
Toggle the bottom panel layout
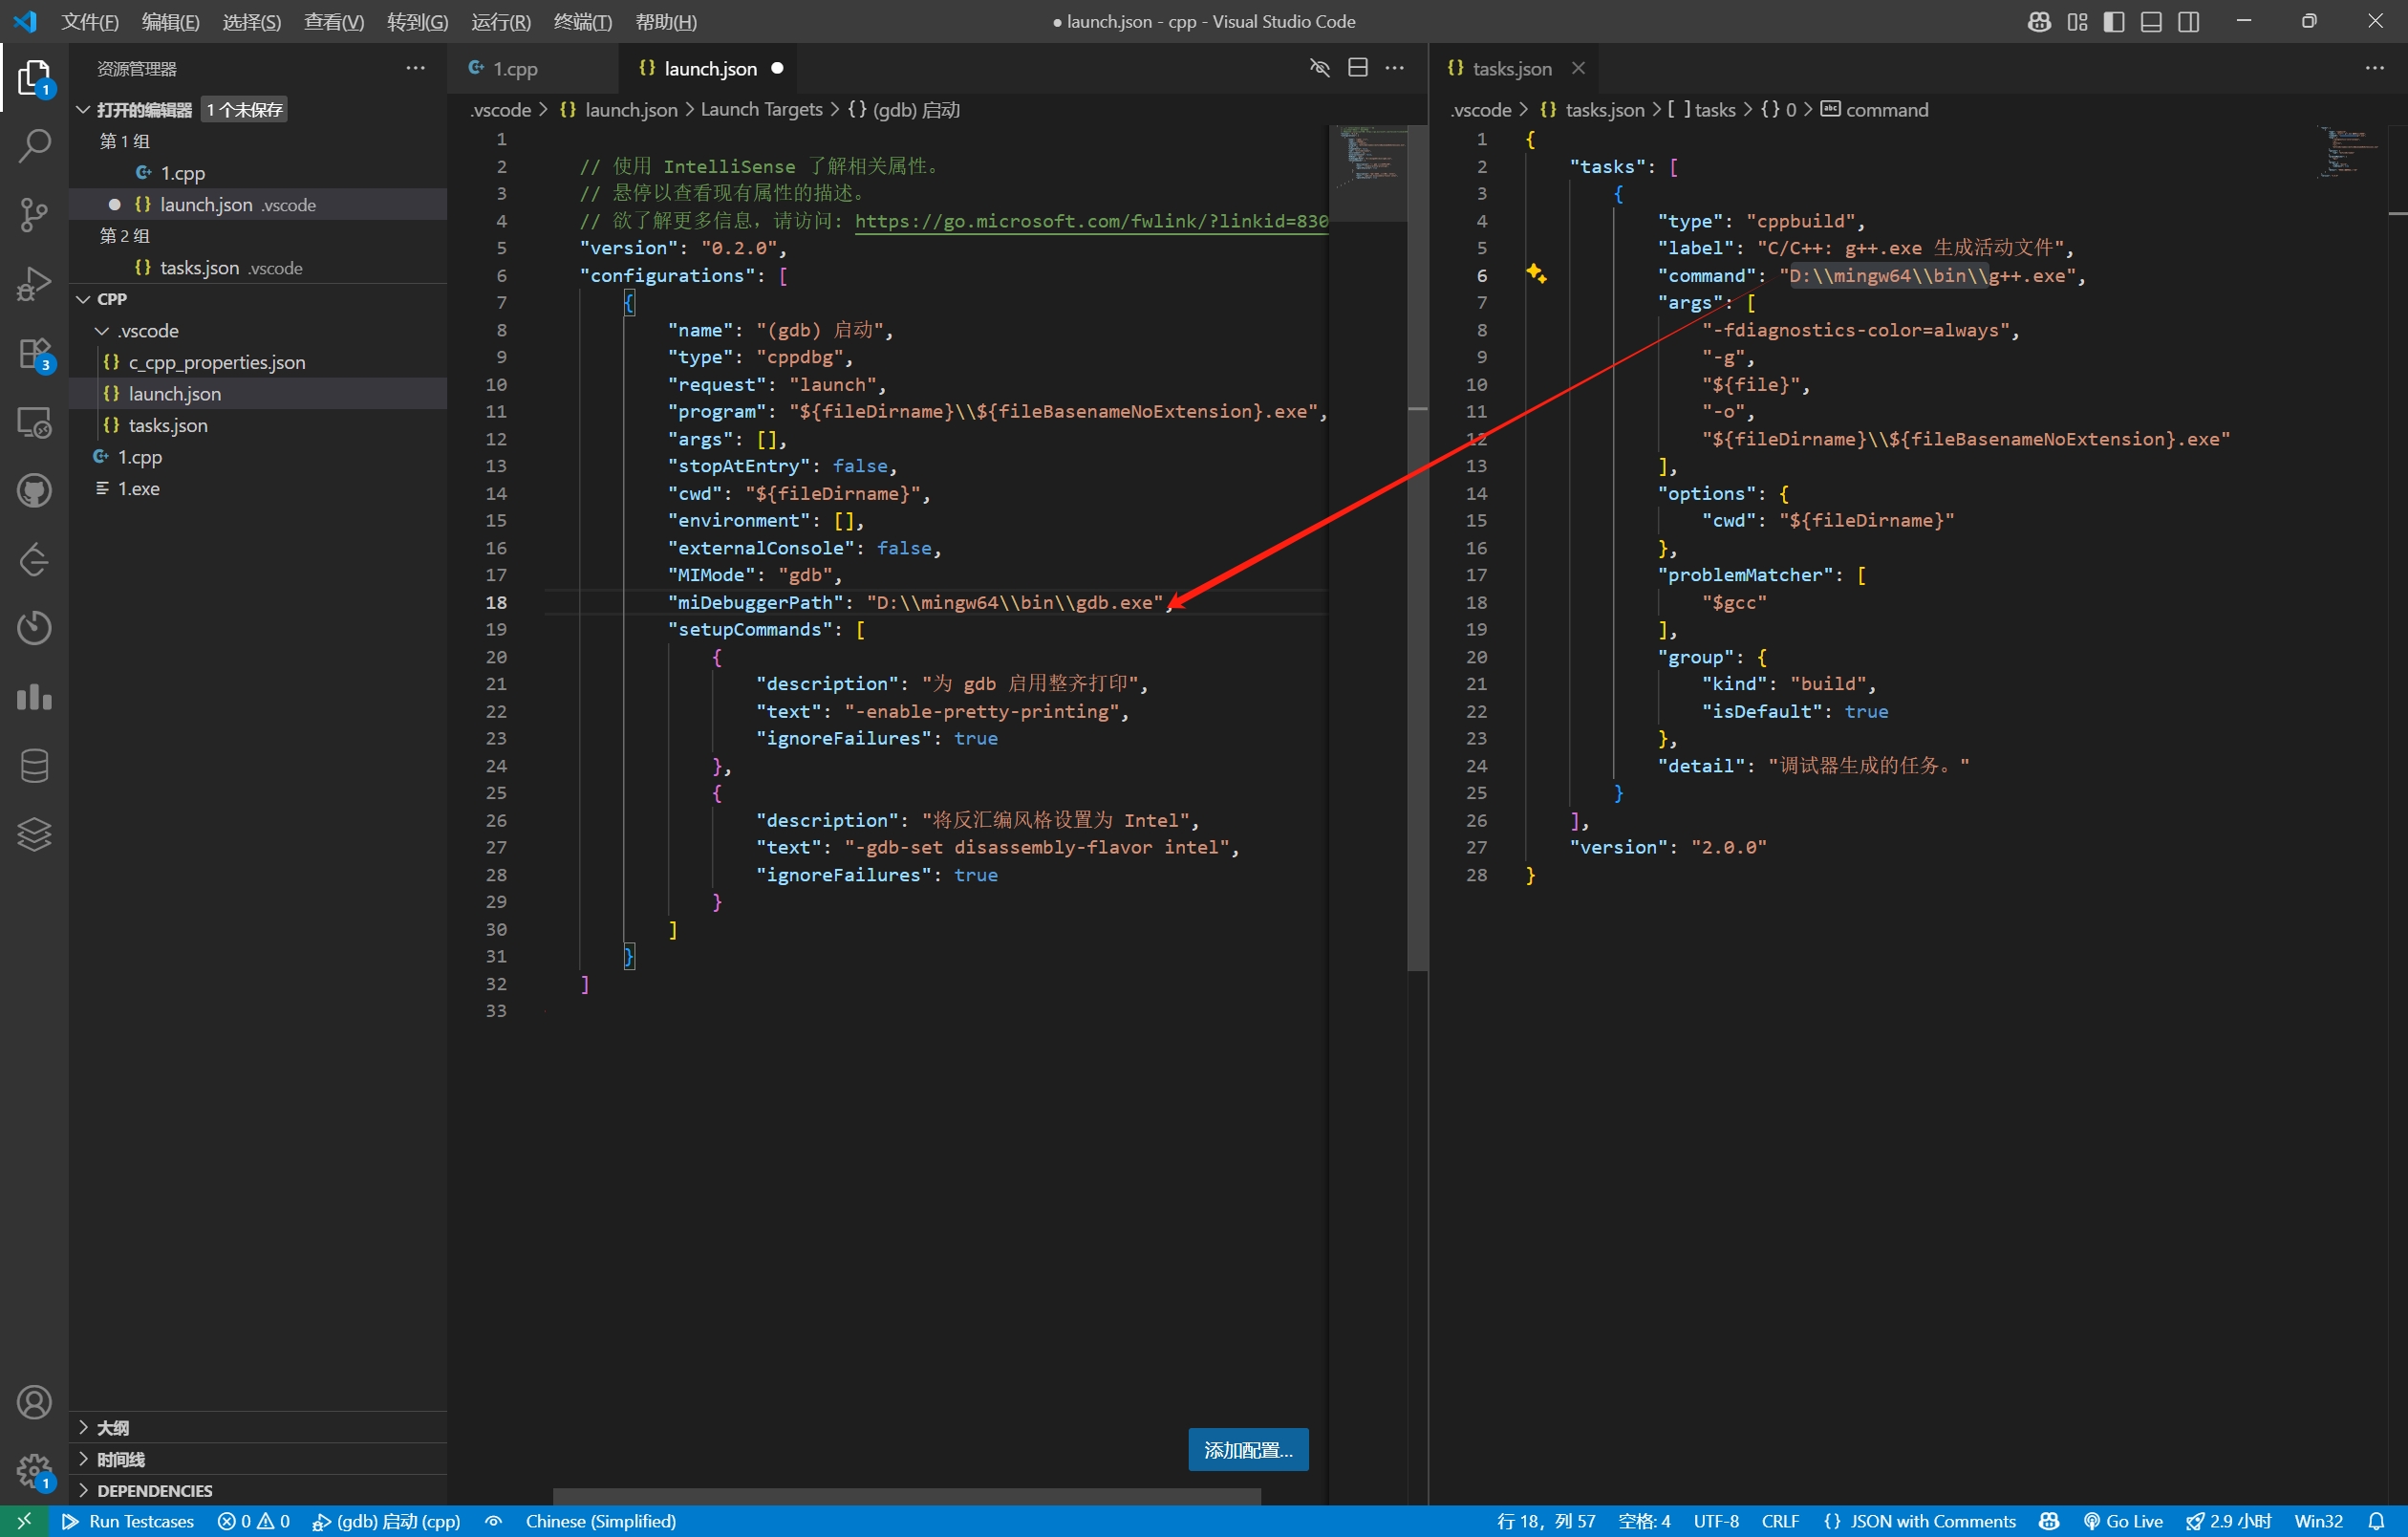[2151, 21]
